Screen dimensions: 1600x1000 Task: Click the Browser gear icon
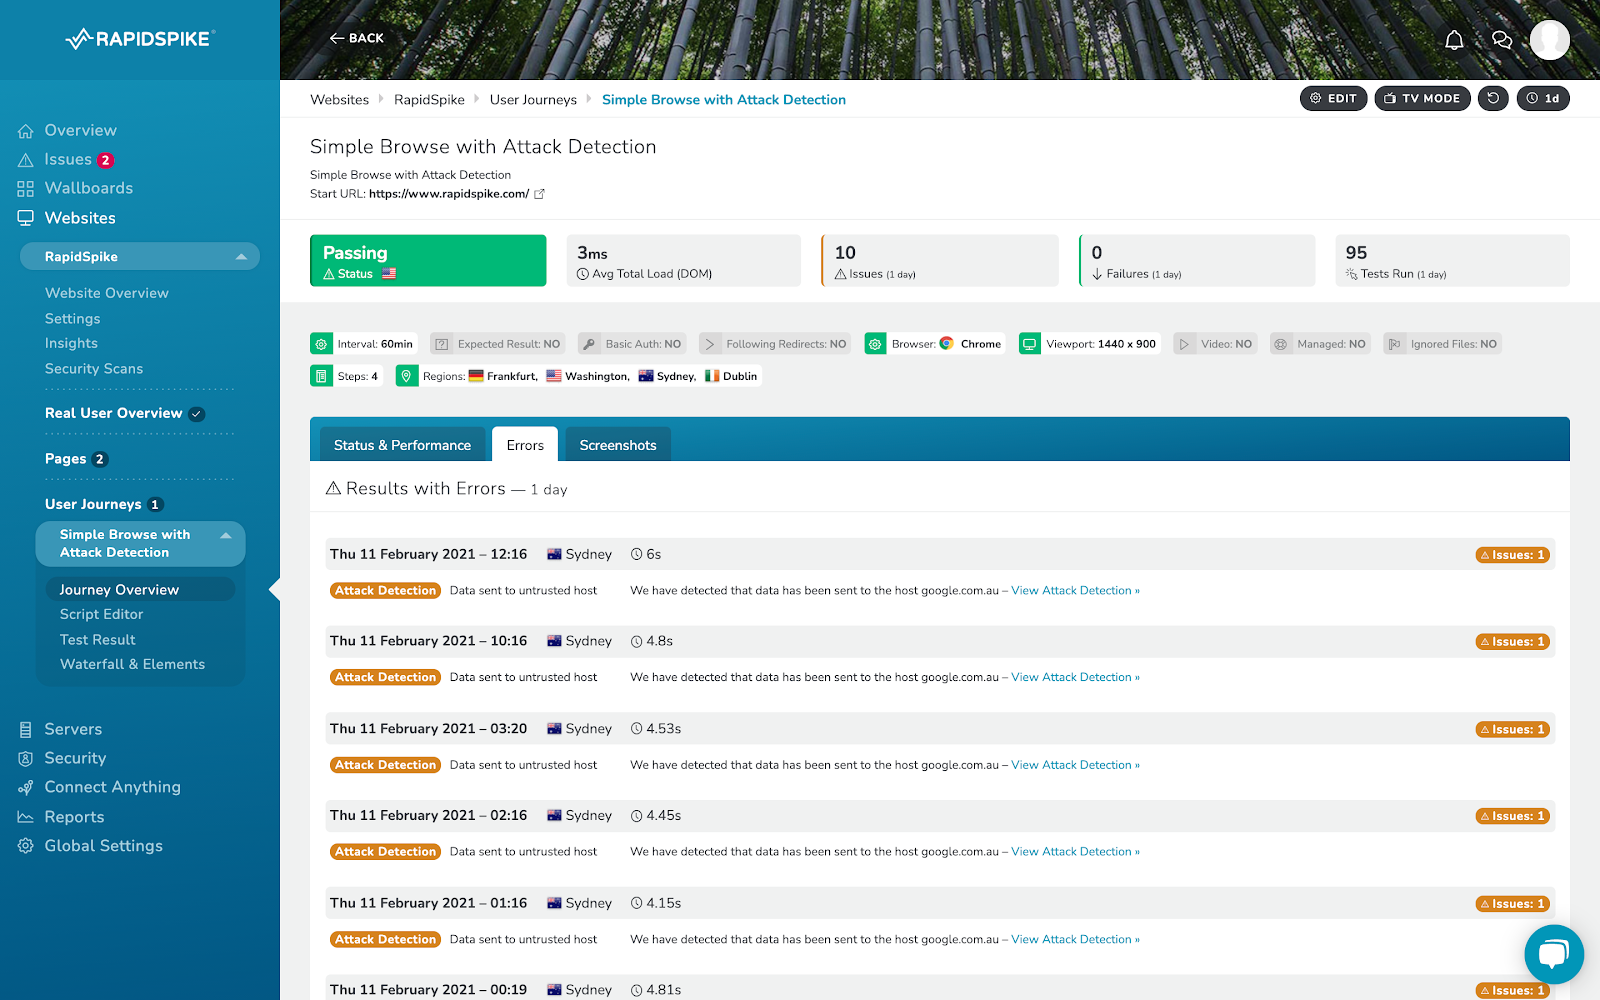[875, 344]
